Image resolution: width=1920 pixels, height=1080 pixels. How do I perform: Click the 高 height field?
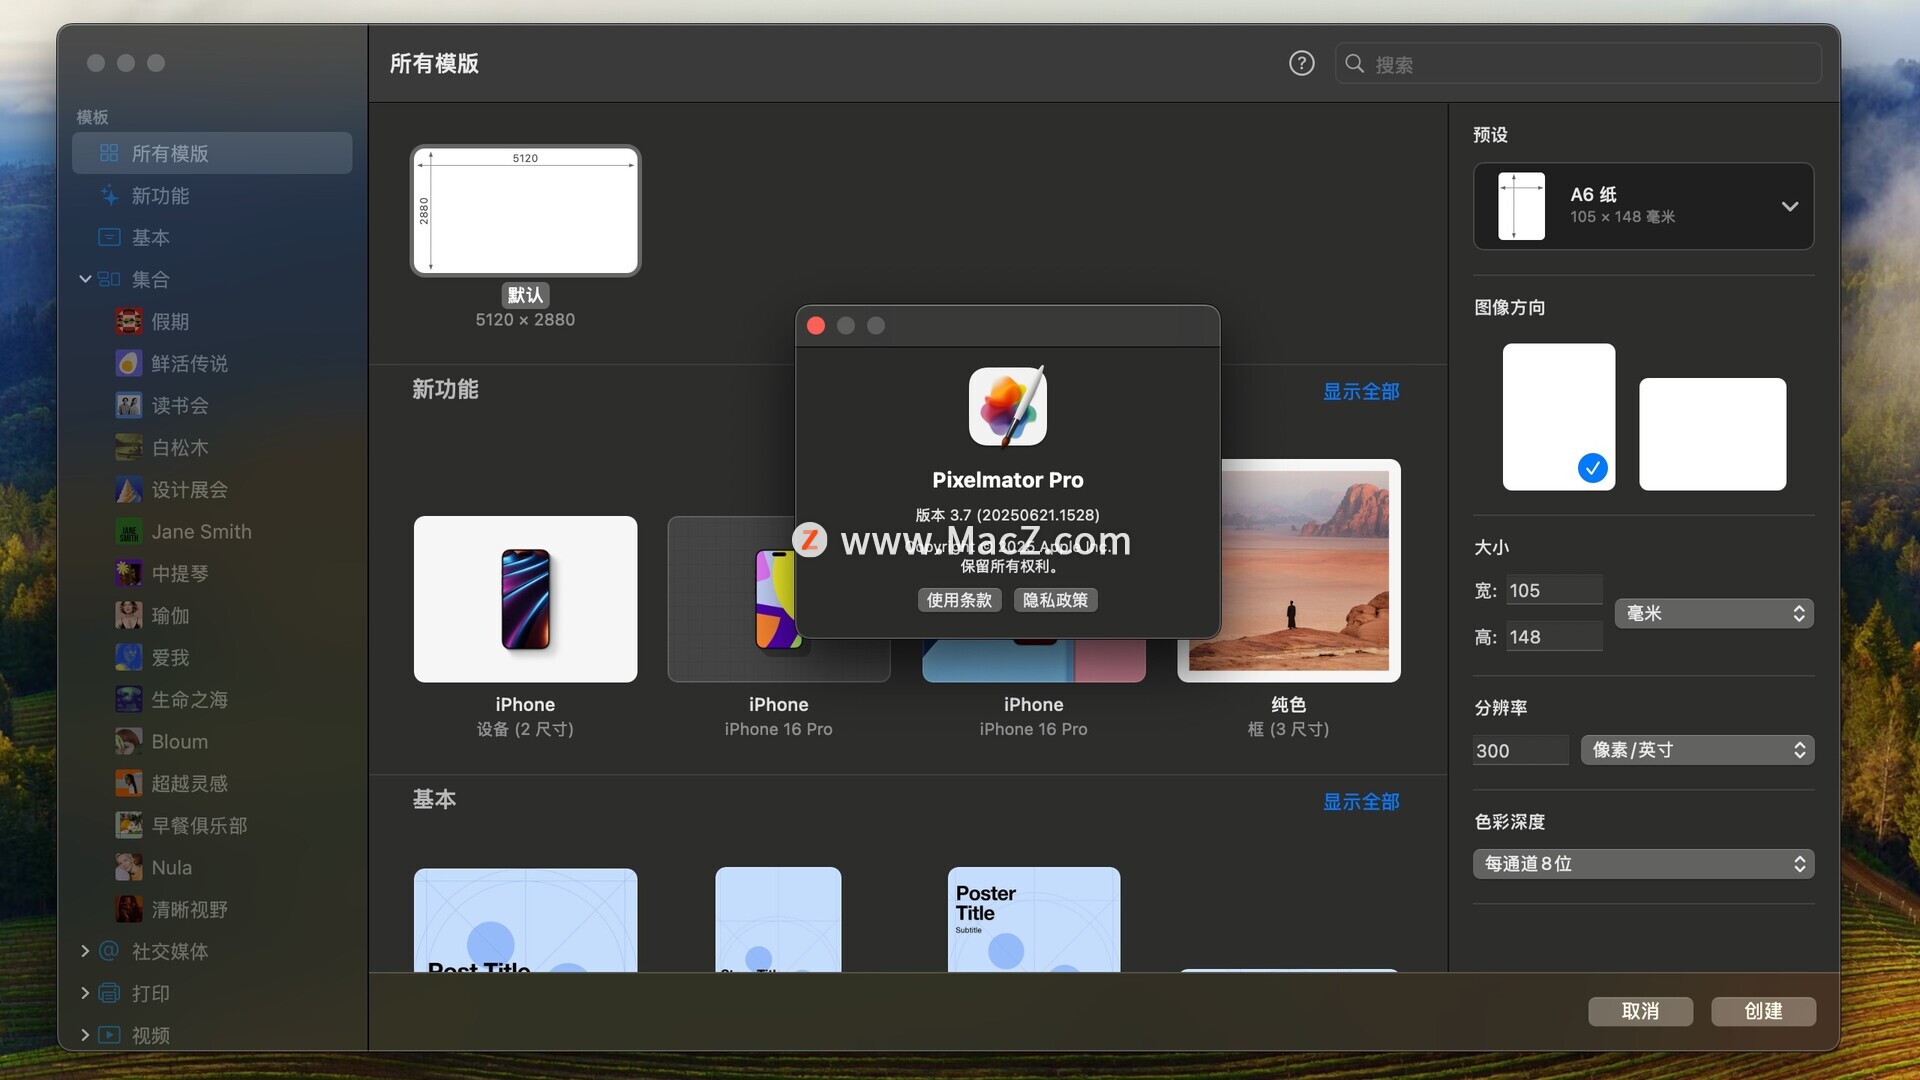point(1554,636)
